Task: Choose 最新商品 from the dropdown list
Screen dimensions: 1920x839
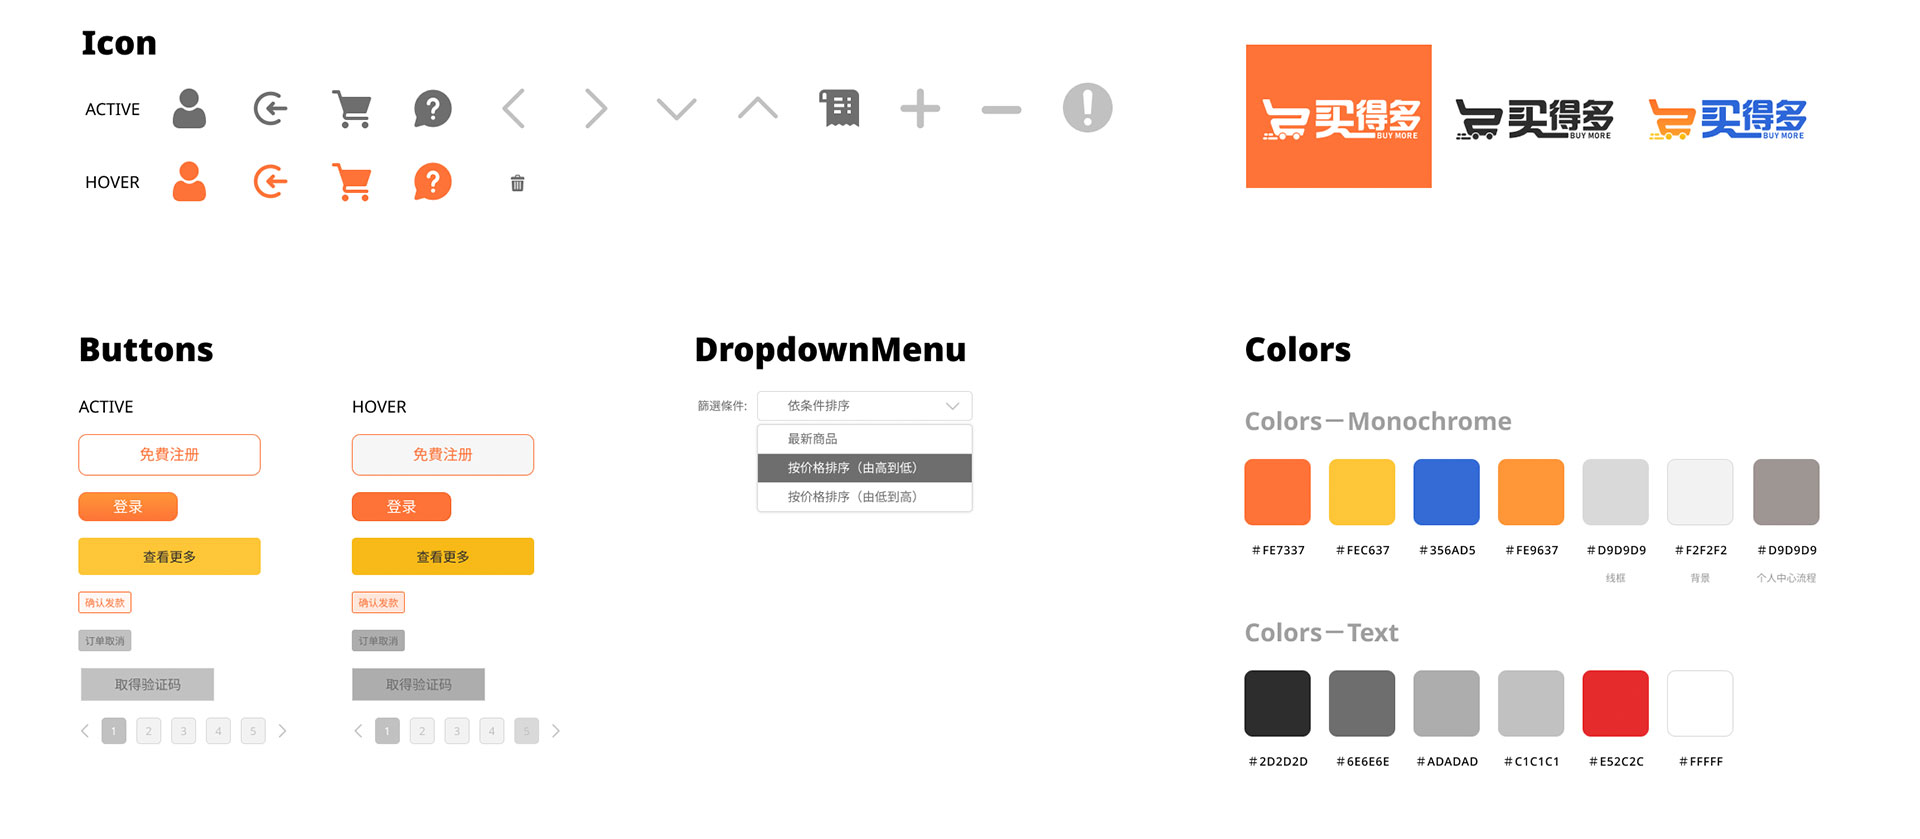Action: tap(865, 439)
